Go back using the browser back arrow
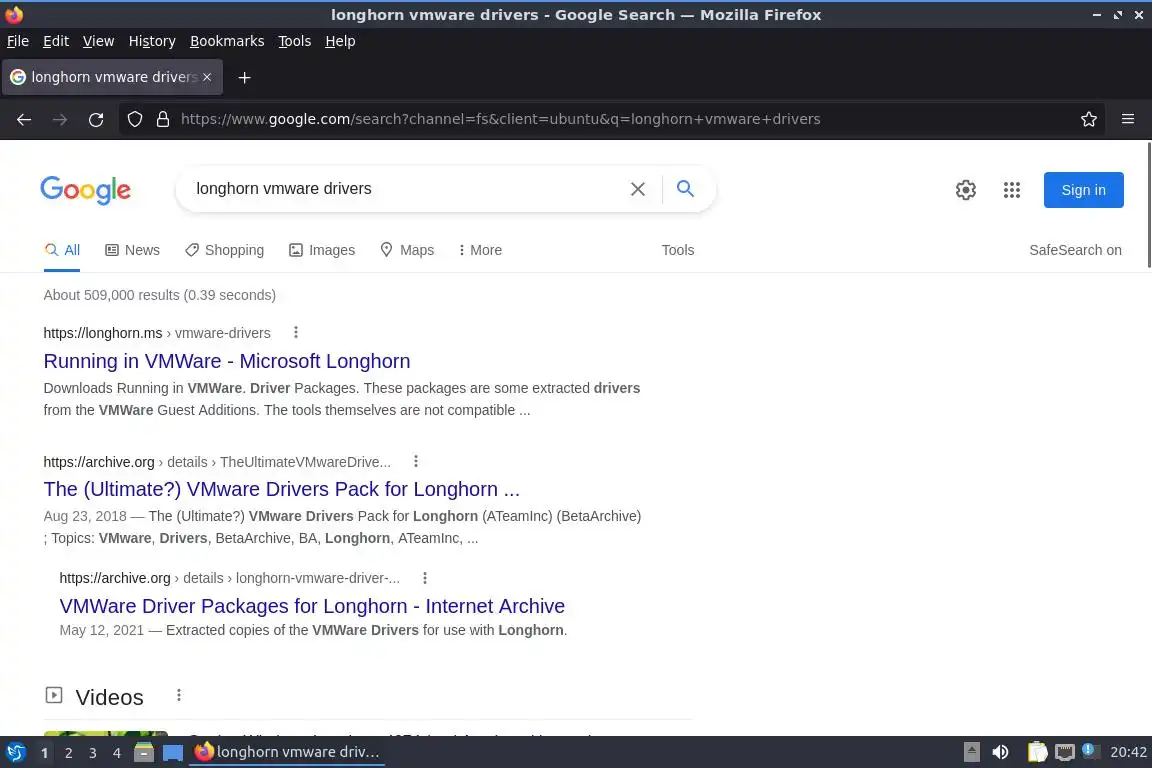The width and height of the screenshot is (1152, 768). click(24, 119)
